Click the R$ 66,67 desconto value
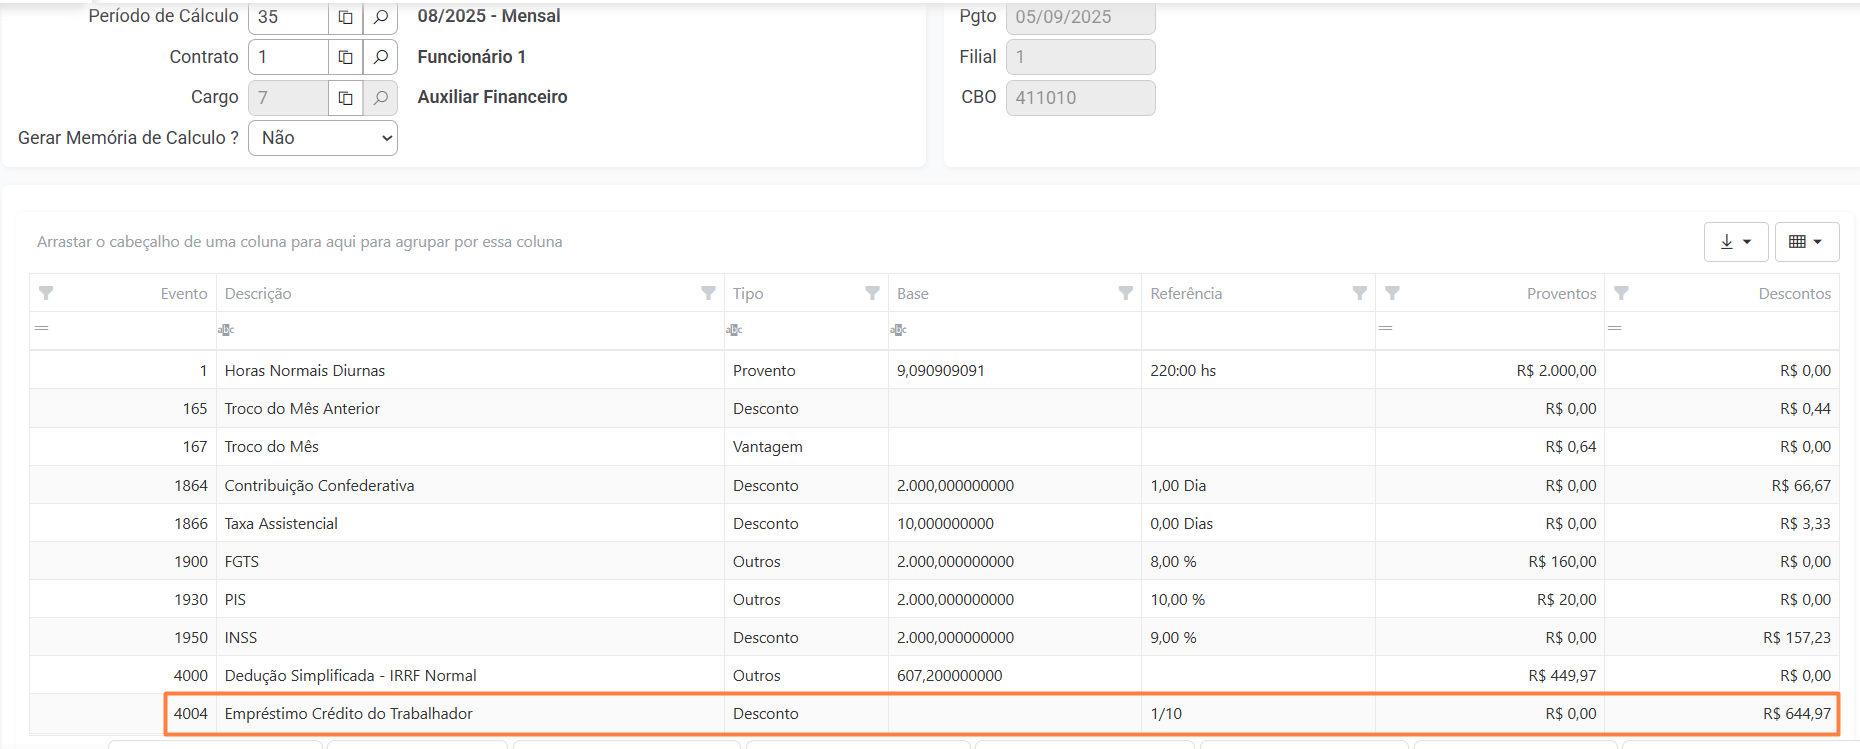The height and width of the screenshot is (749, 1860). (x=1801, y=485)
